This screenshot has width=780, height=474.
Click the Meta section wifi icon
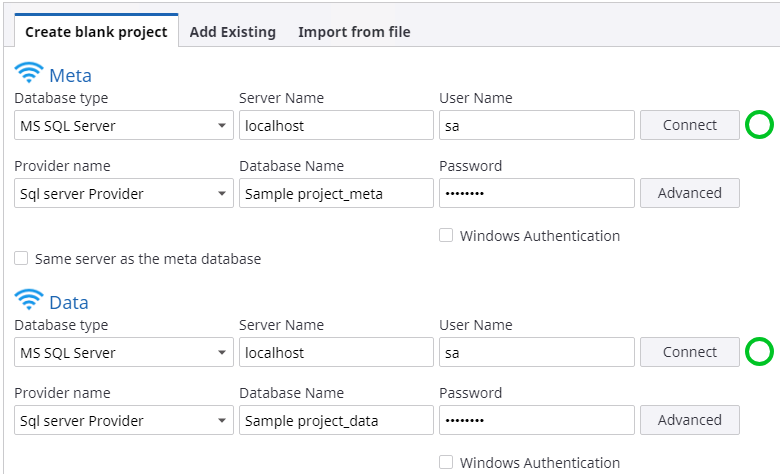(x=29, y=73)
